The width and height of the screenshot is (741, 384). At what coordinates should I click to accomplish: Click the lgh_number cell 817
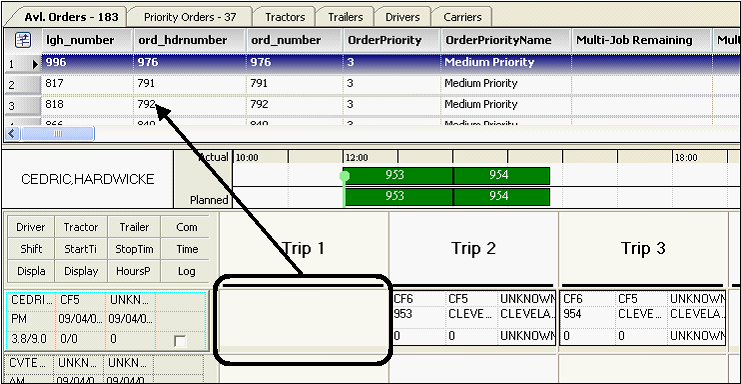point(87,84)
